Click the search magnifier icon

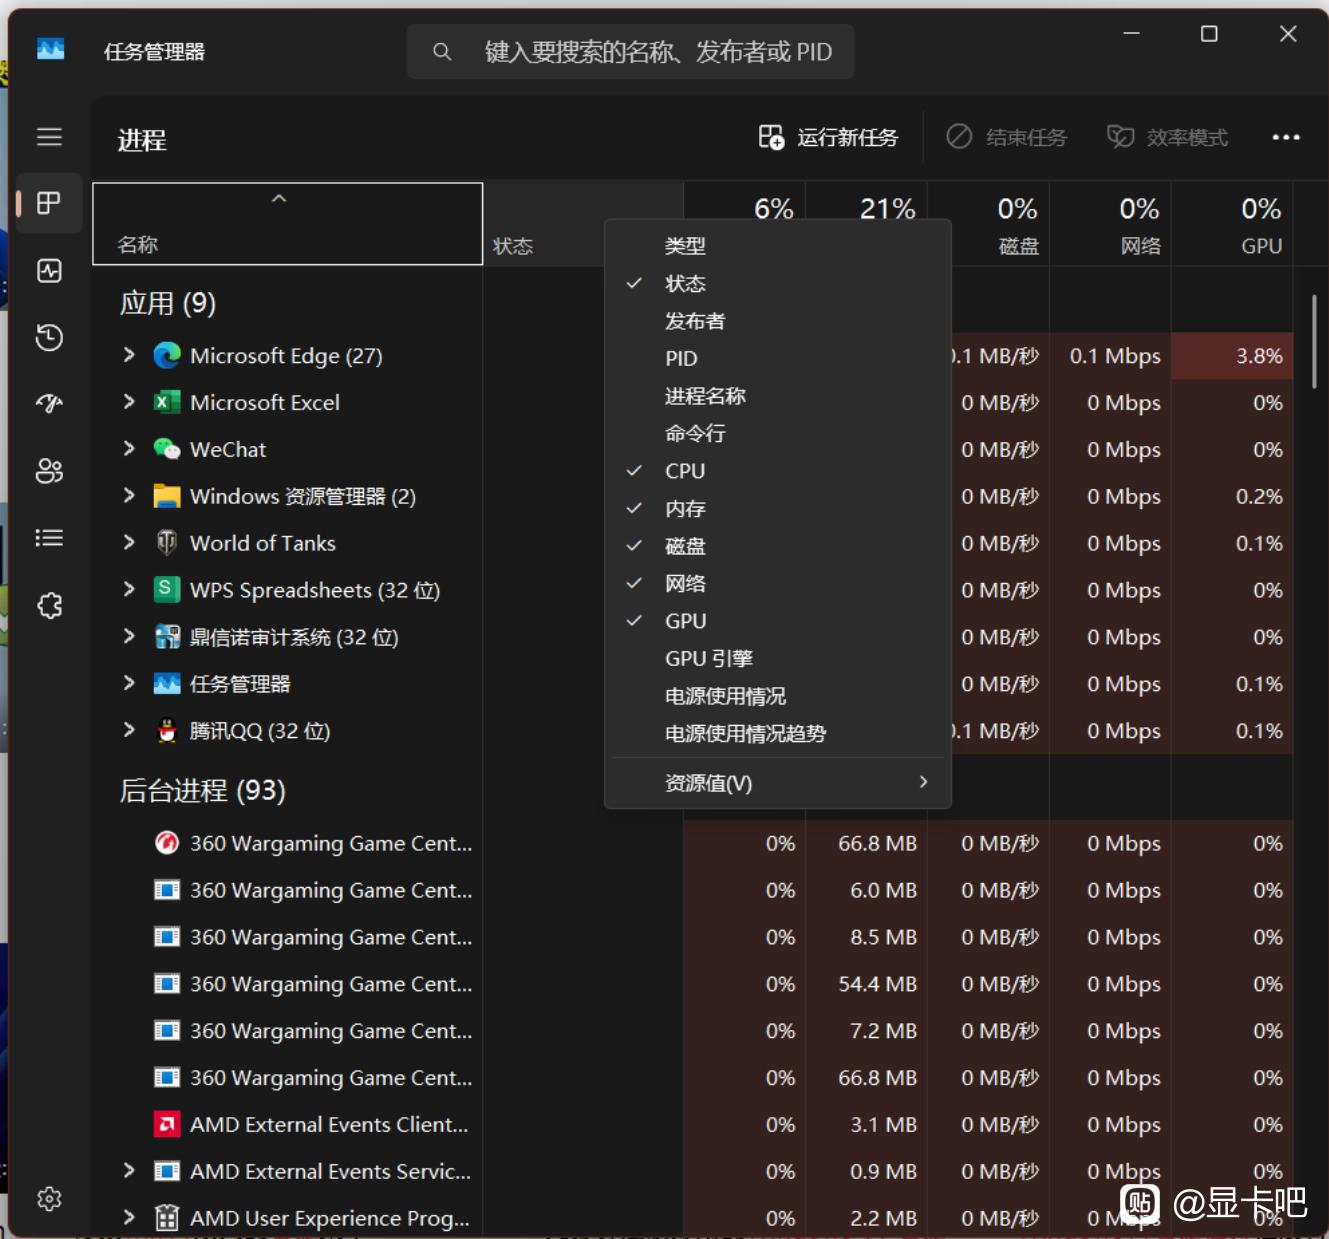[441, 51]
